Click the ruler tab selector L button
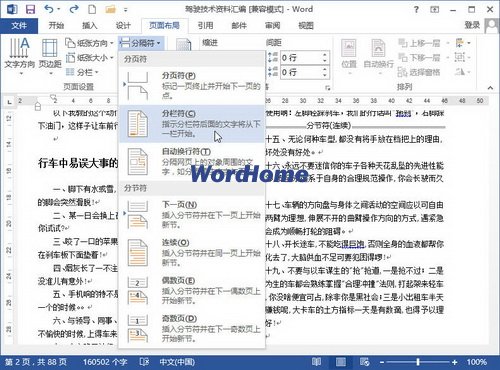 pos(9,102)
